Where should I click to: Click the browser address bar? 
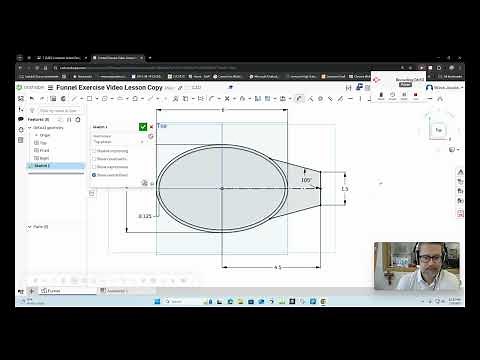tap(227, 68)
